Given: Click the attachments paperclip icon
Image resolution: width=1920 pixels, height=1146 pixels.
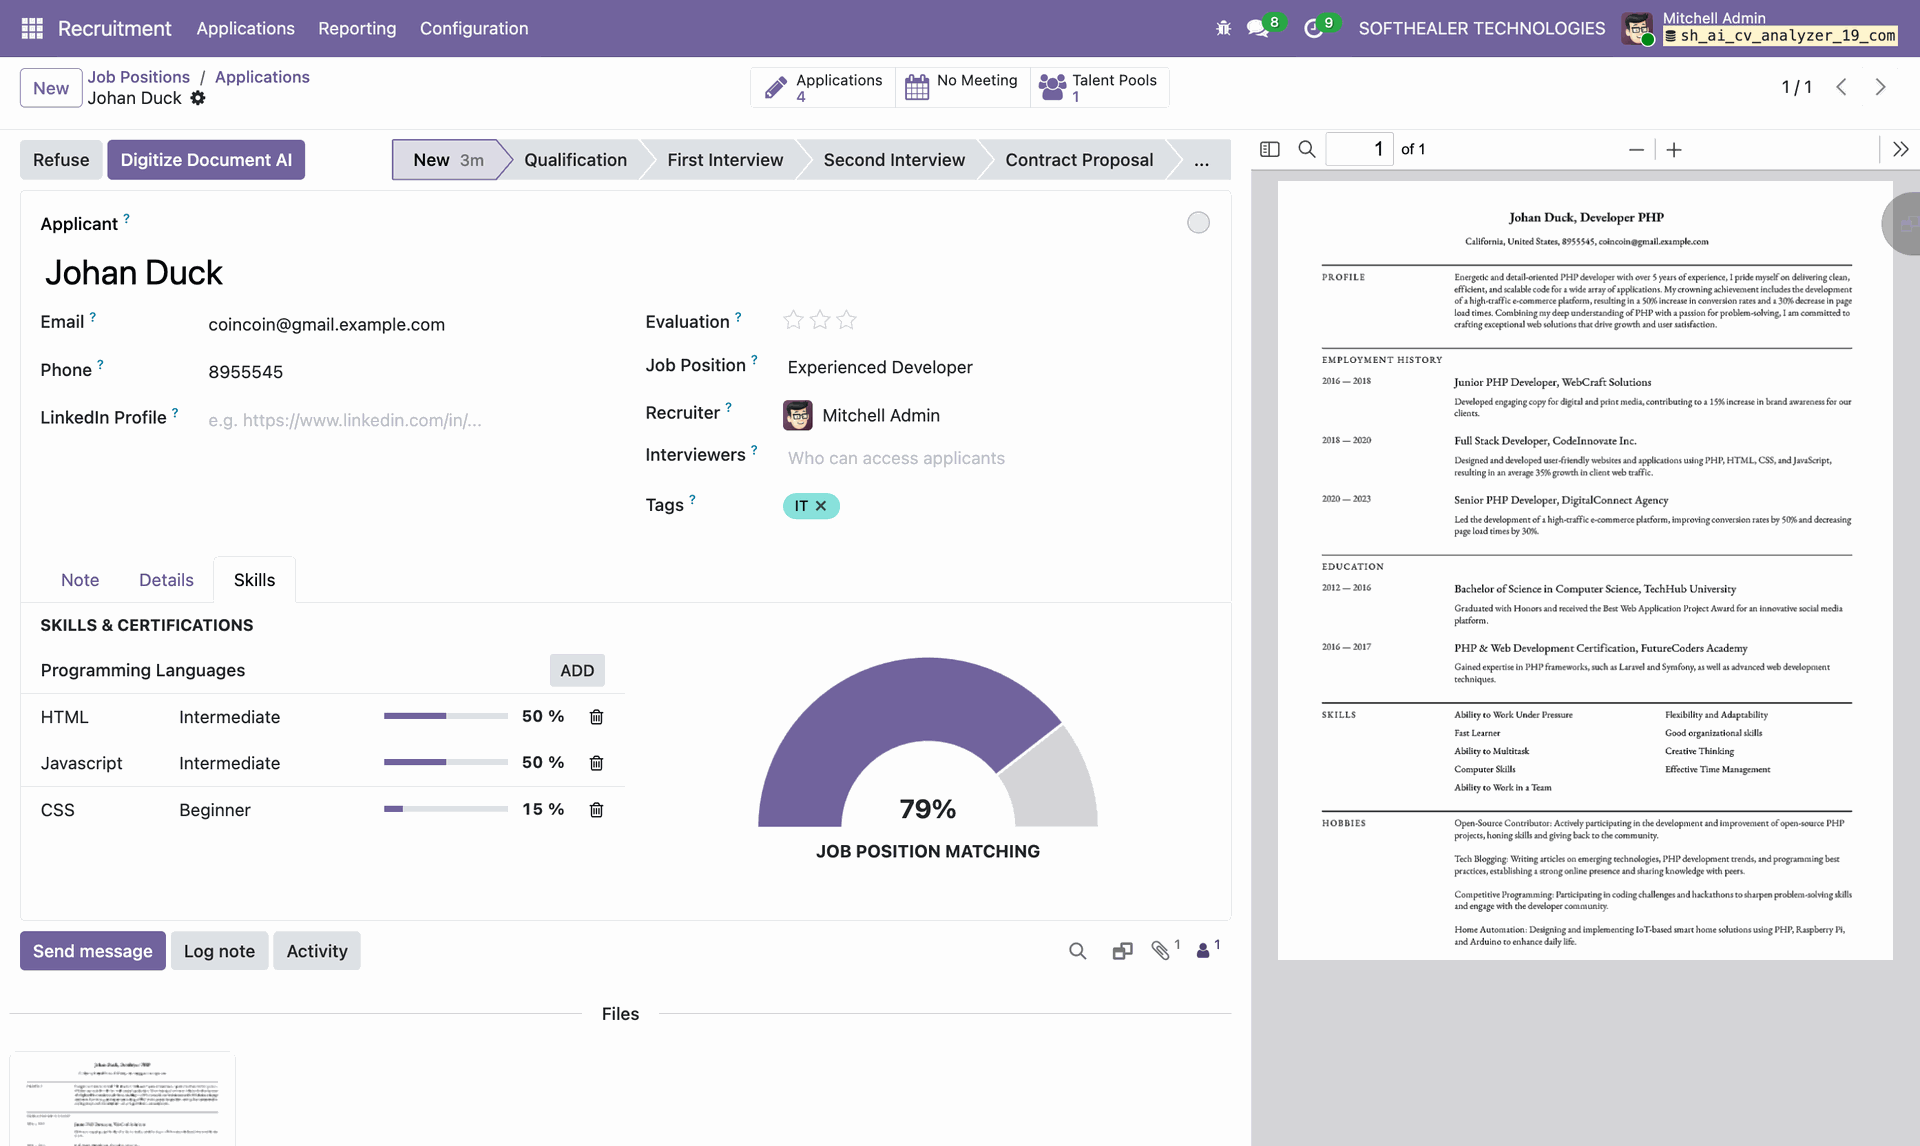Looking at the screenshot, I should coord(1160,950).
